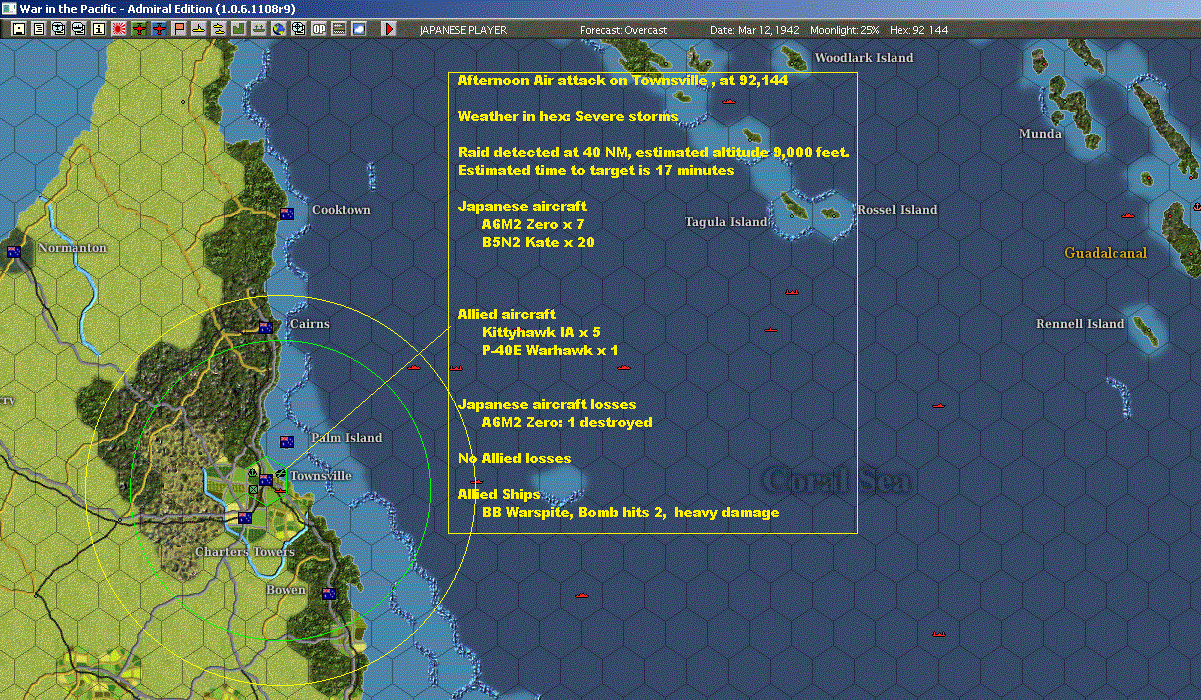Click the JAPANESE PLAYER status text

pyautogui.click(x=463, y=30)
